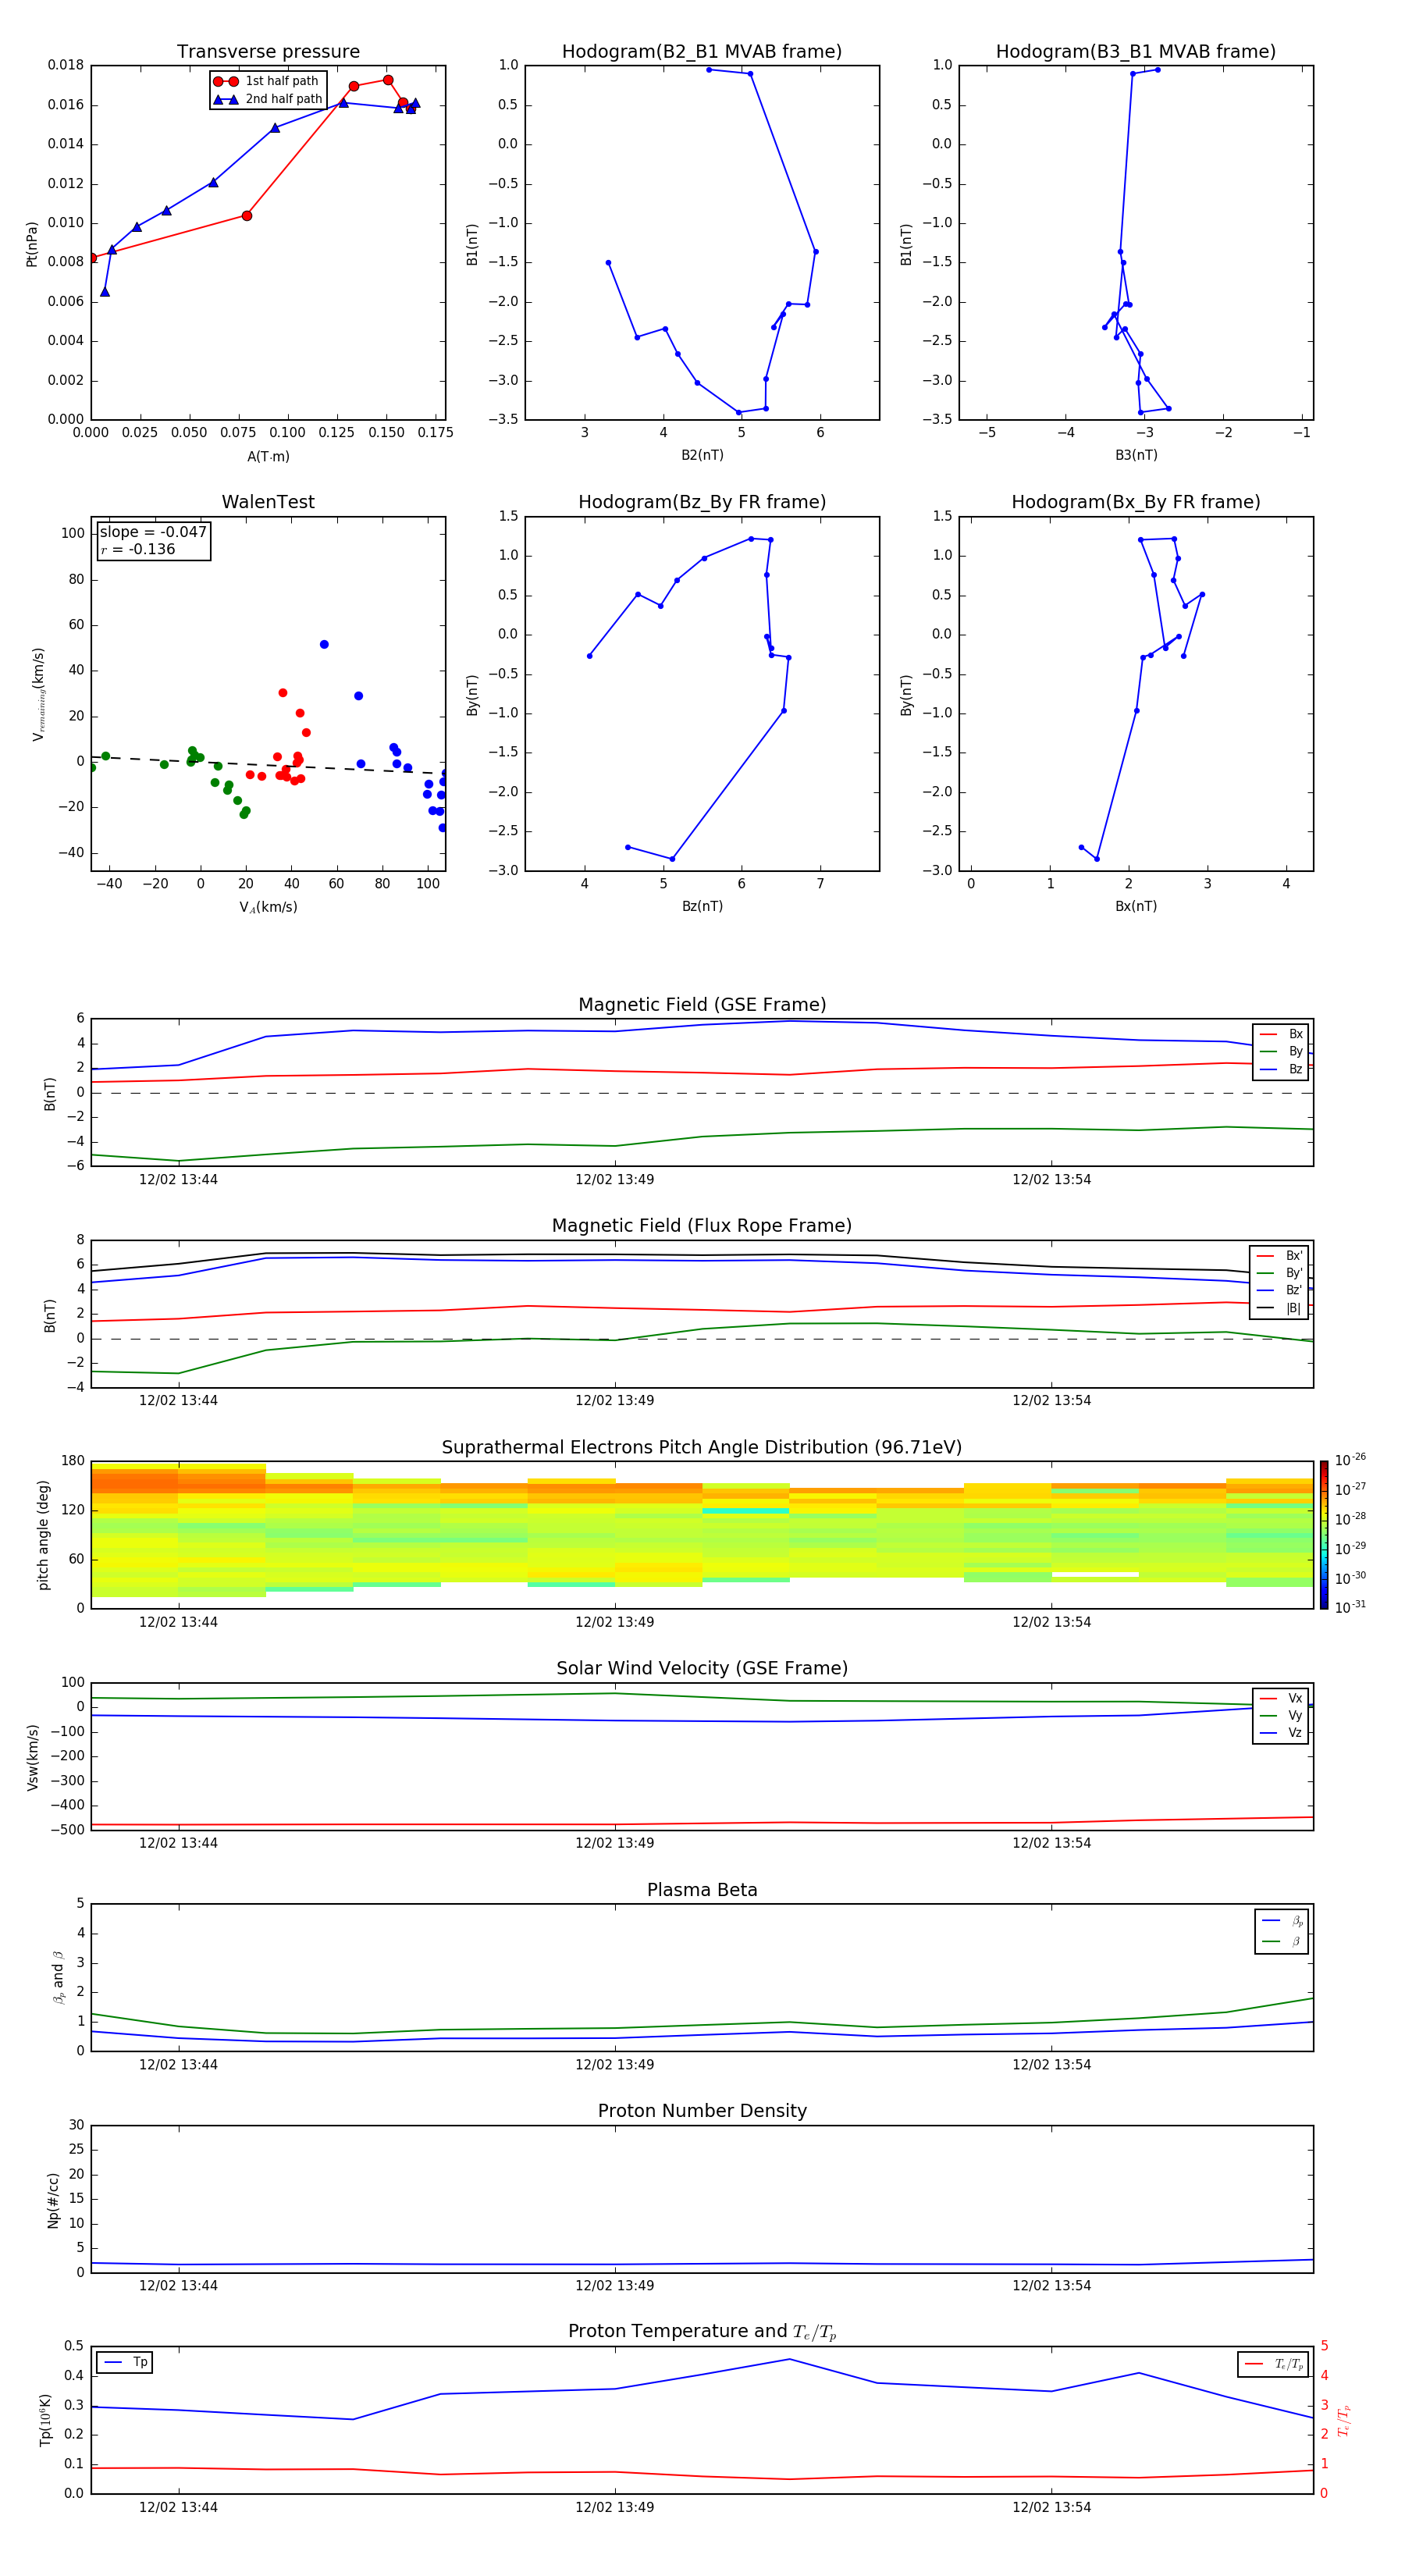Click the Te/Tp legend entry

(x=1274, y=2364)
